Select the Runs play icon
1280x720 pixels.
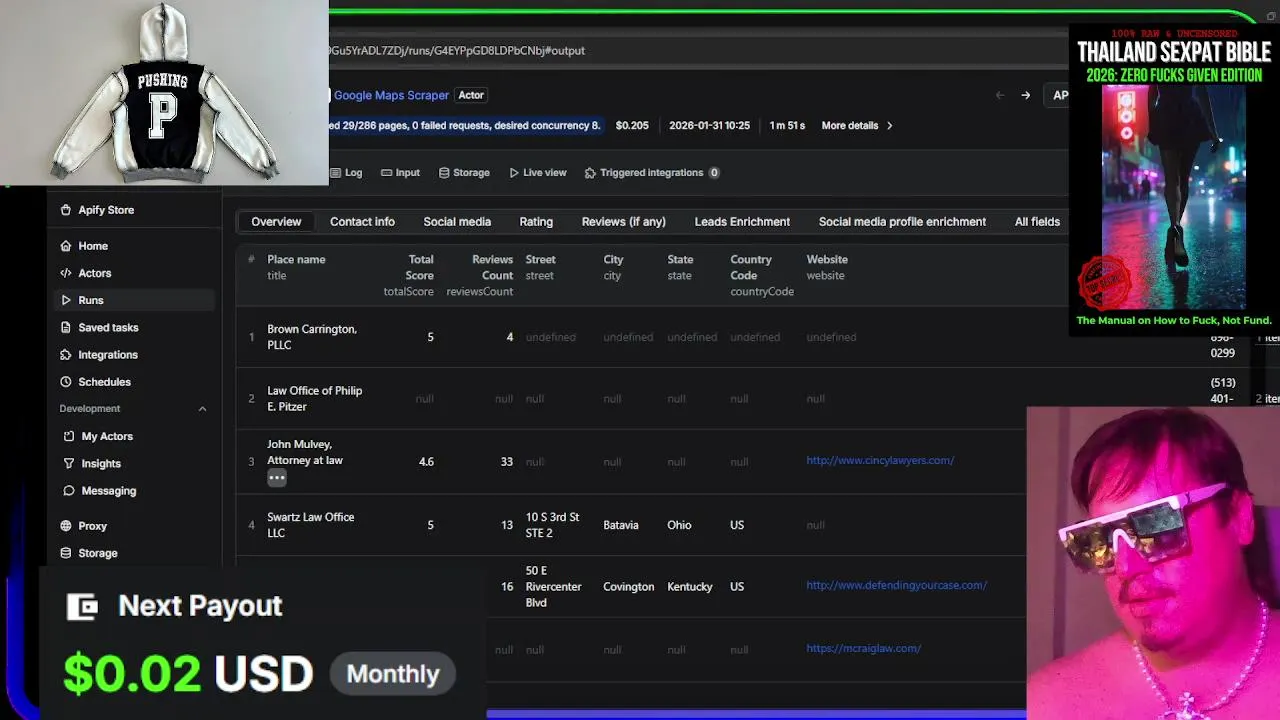pos(66,300)
